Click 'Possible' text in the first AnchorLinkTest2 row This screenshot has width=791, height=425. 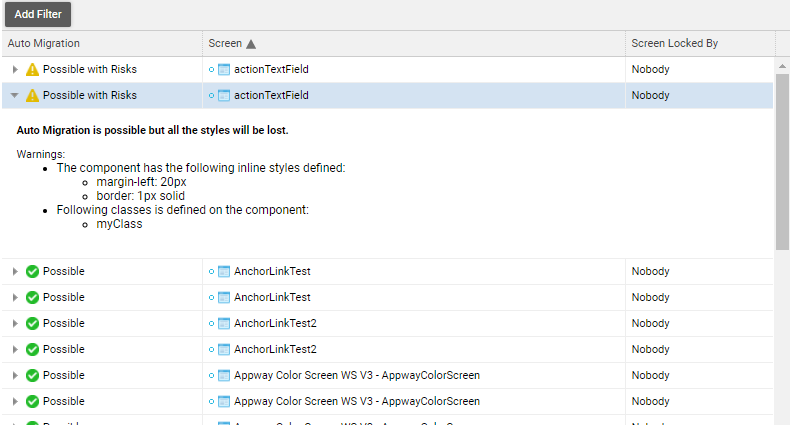click(x=64, y=324)
